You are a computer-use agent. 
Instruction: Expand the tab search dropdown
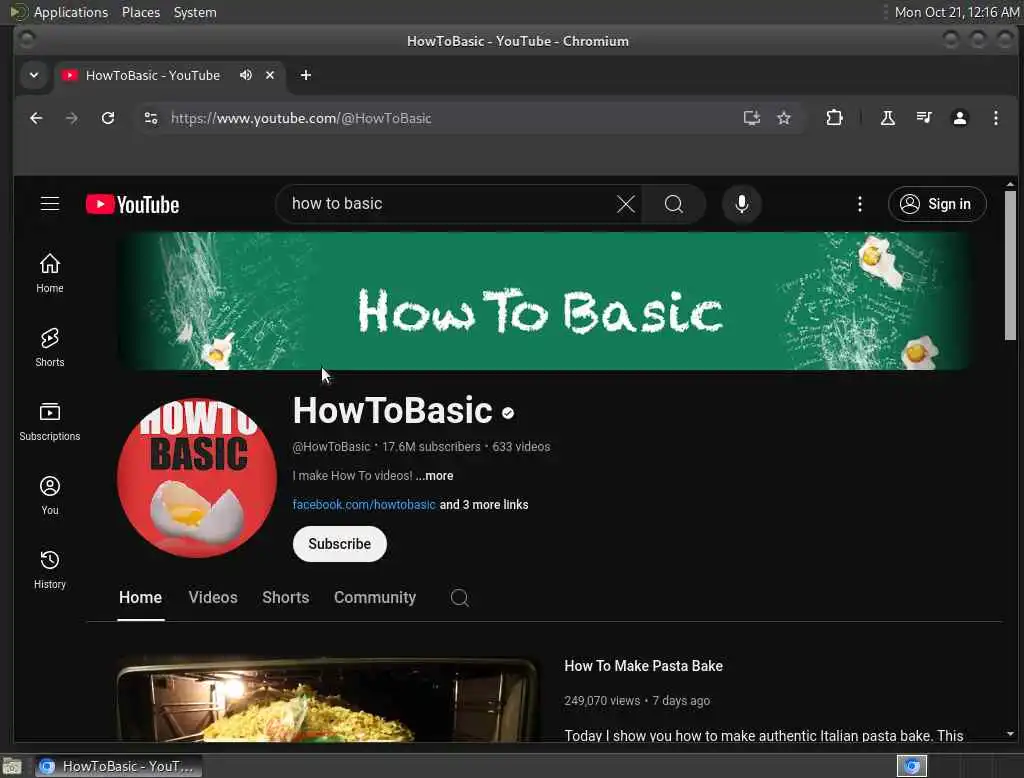[34, 75]
